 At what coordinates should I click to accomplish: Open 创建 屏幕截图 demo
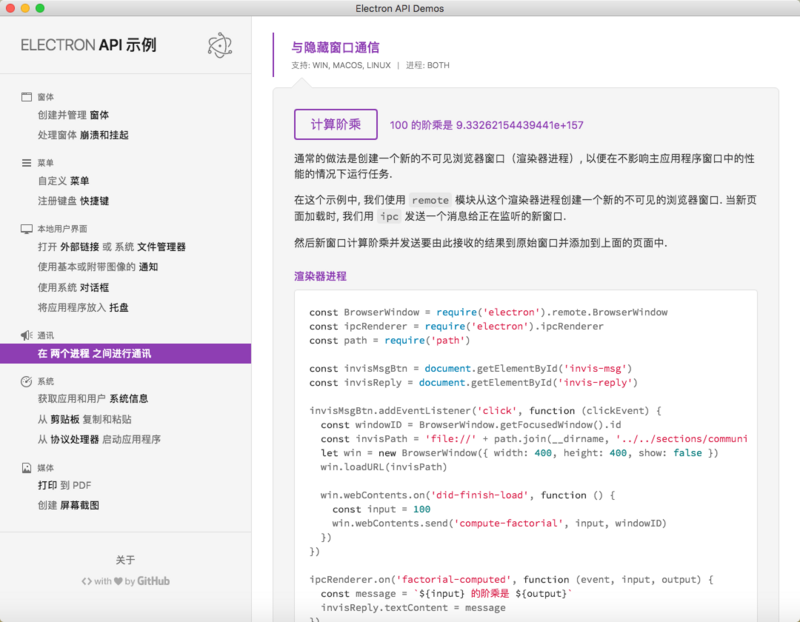tap(68, 505)
